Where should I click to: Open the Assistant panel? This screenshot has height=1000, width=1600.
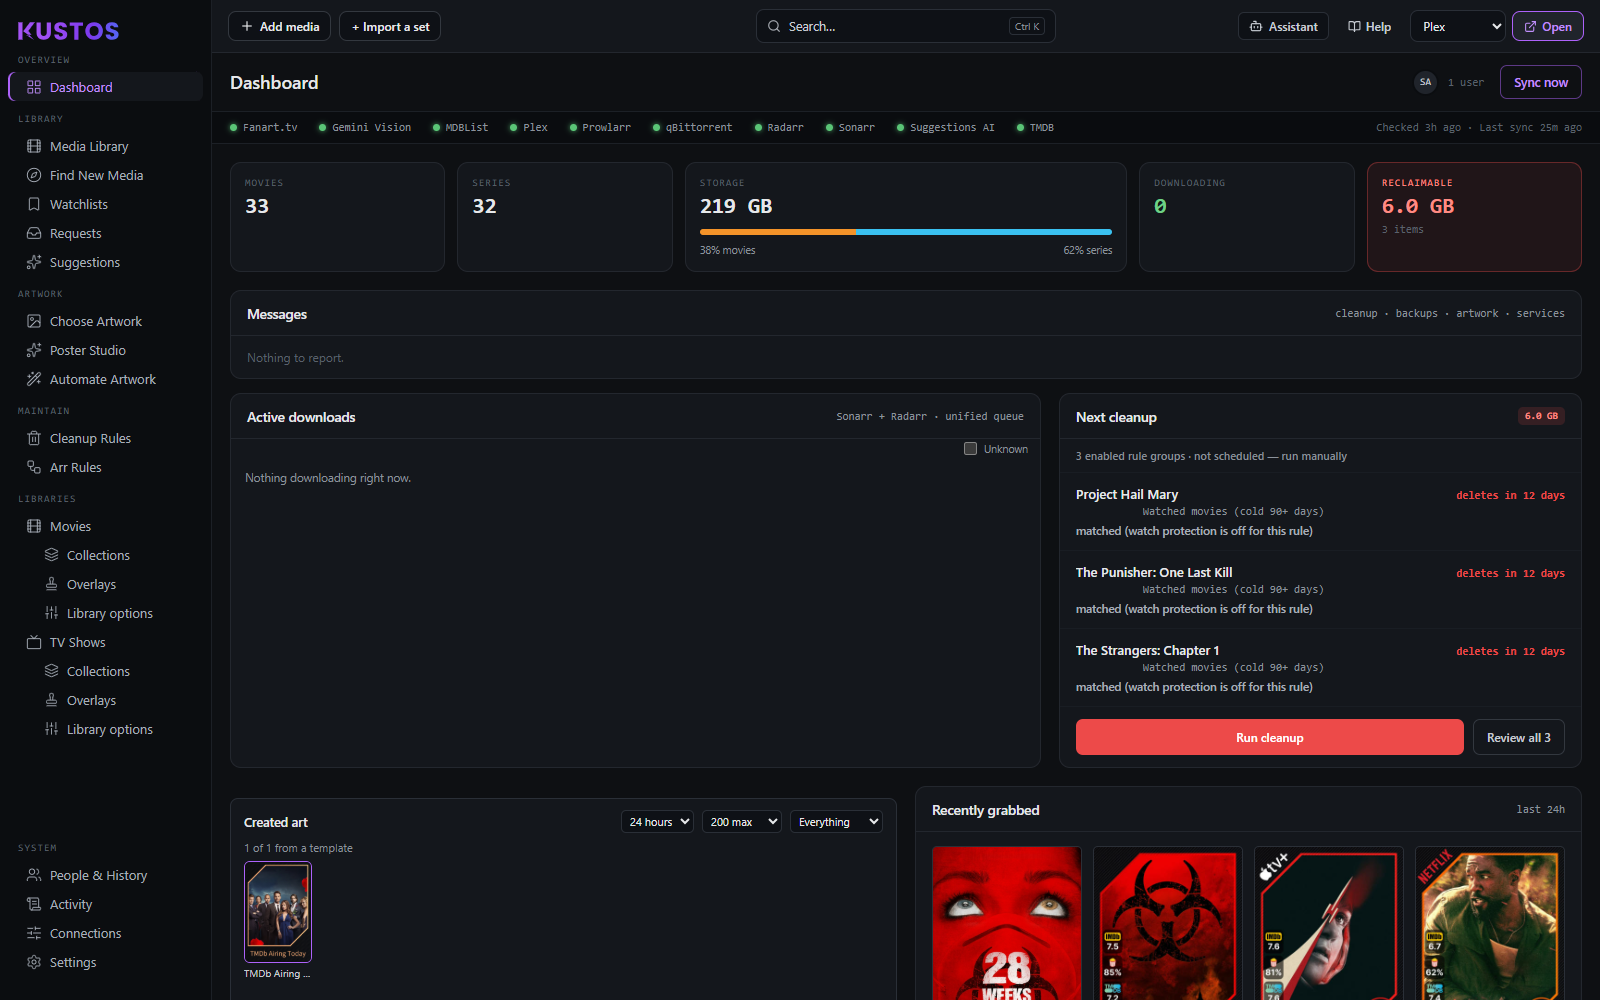[1283, 27]
